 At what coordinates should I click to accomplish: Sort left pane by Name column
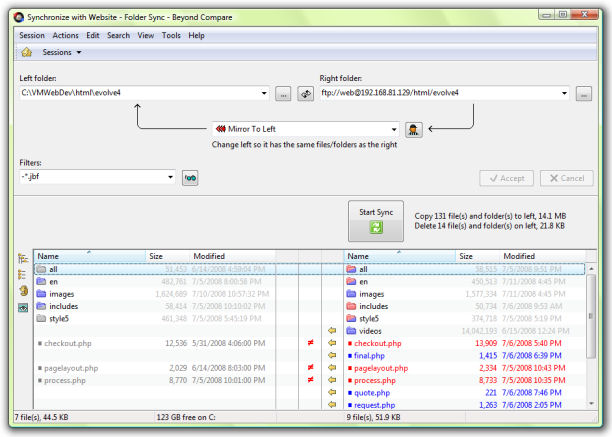point(90,256)
